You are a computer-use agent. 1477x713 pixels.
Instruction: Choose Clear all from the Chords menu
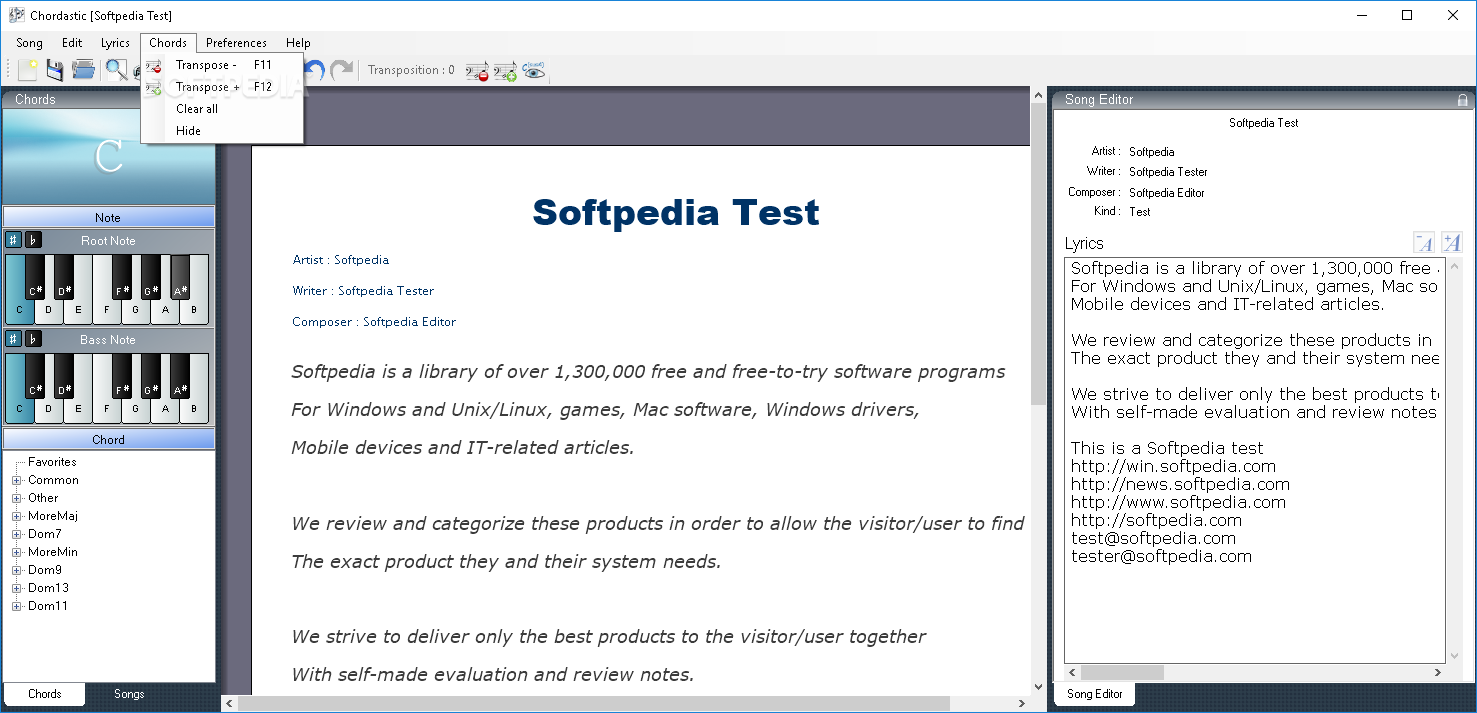(222, 109)
